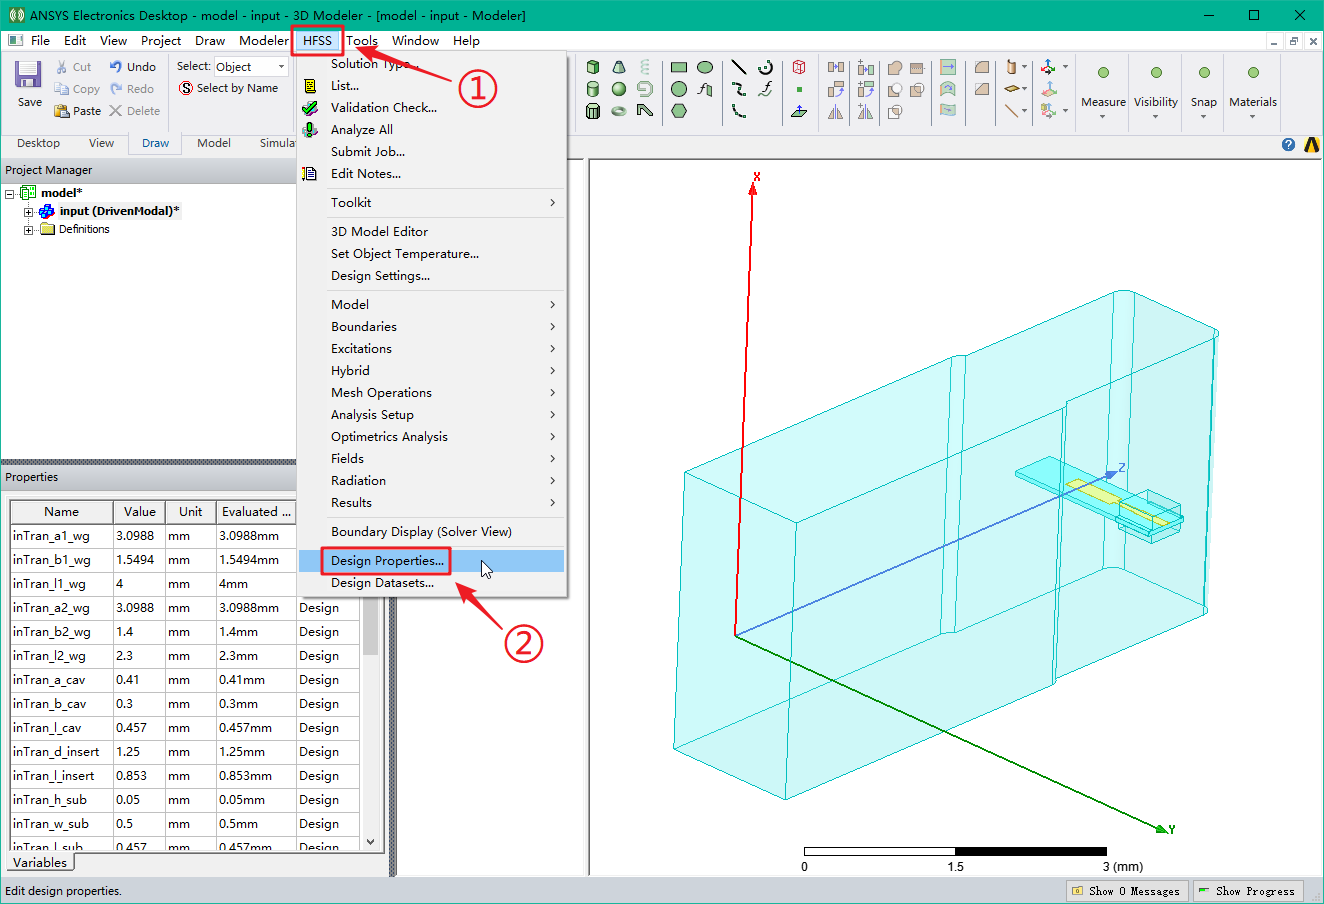Open the Analysis Setup submenu
1324x904 pixels.
pyautogui.click(x=432, y=414)
